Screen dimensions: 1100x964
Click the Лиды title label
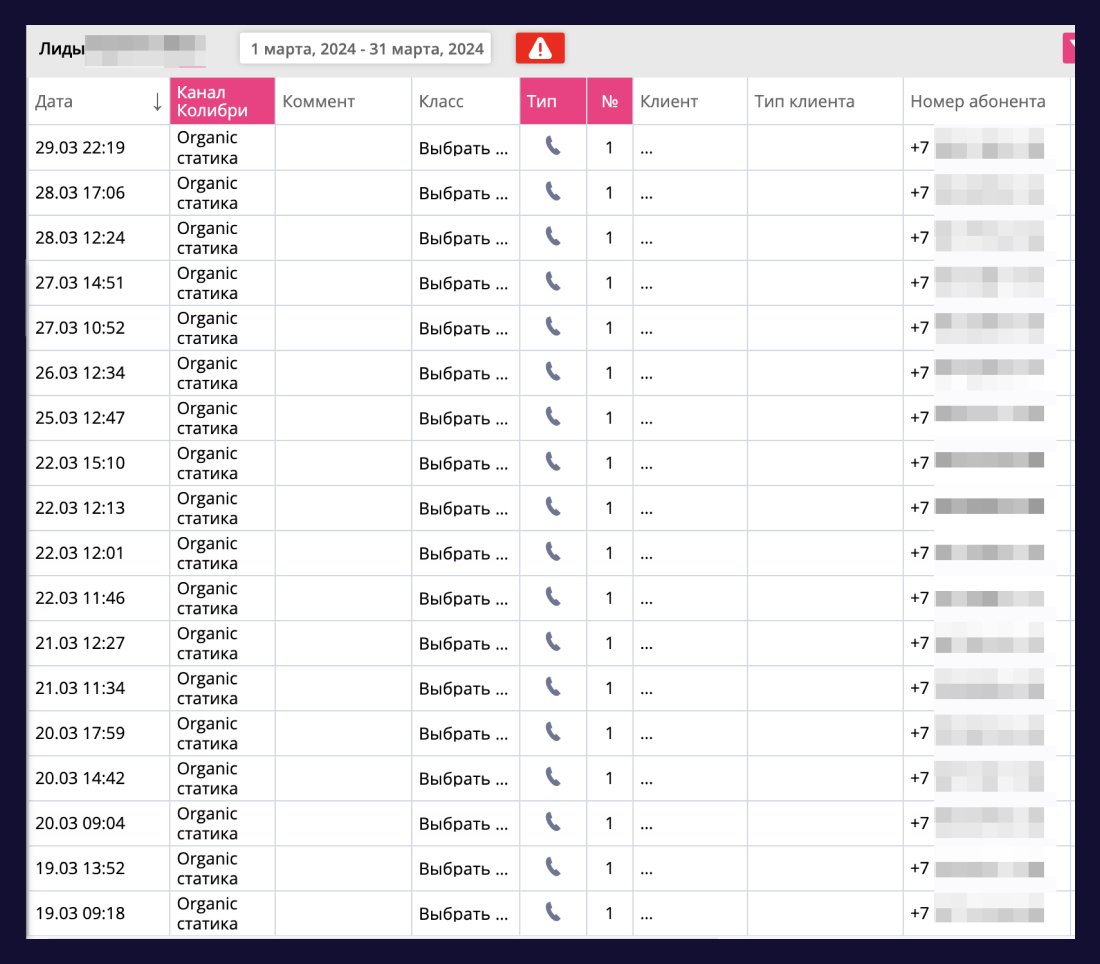62,48
